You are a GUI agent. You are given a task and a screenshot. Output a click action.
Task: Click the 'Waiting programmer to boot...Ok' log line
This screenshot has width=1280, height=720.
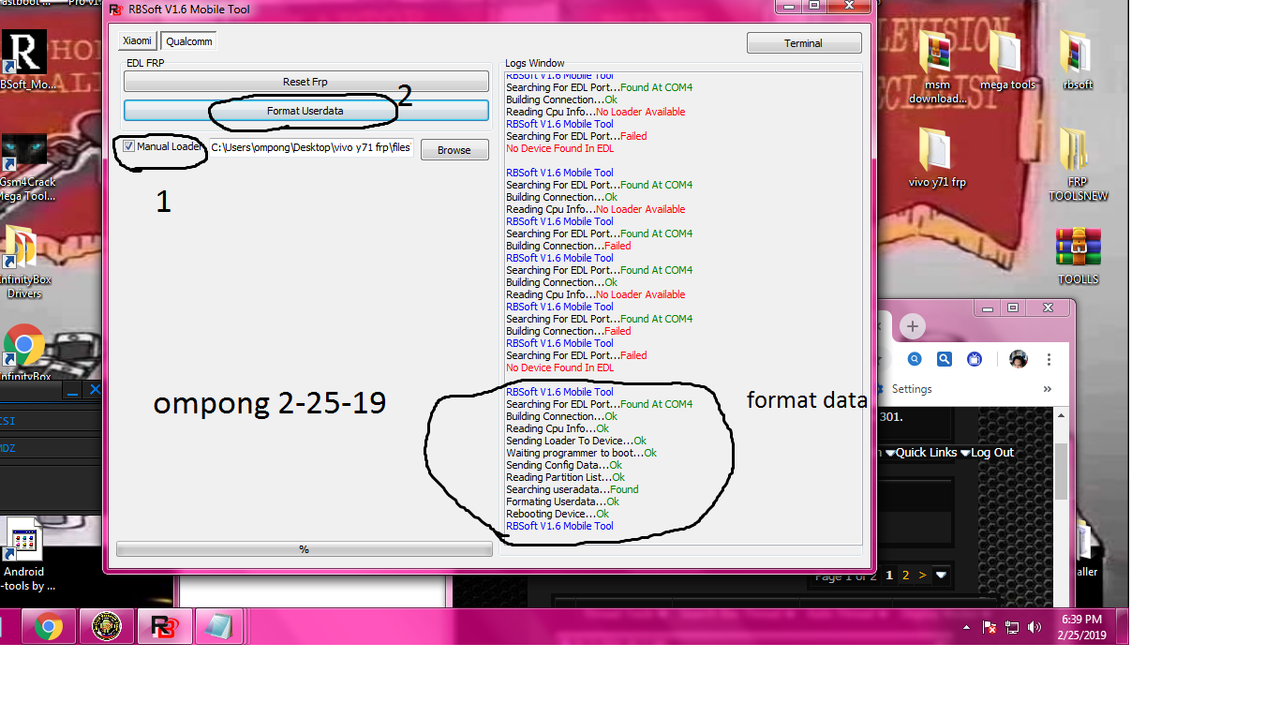coord(581,453)
